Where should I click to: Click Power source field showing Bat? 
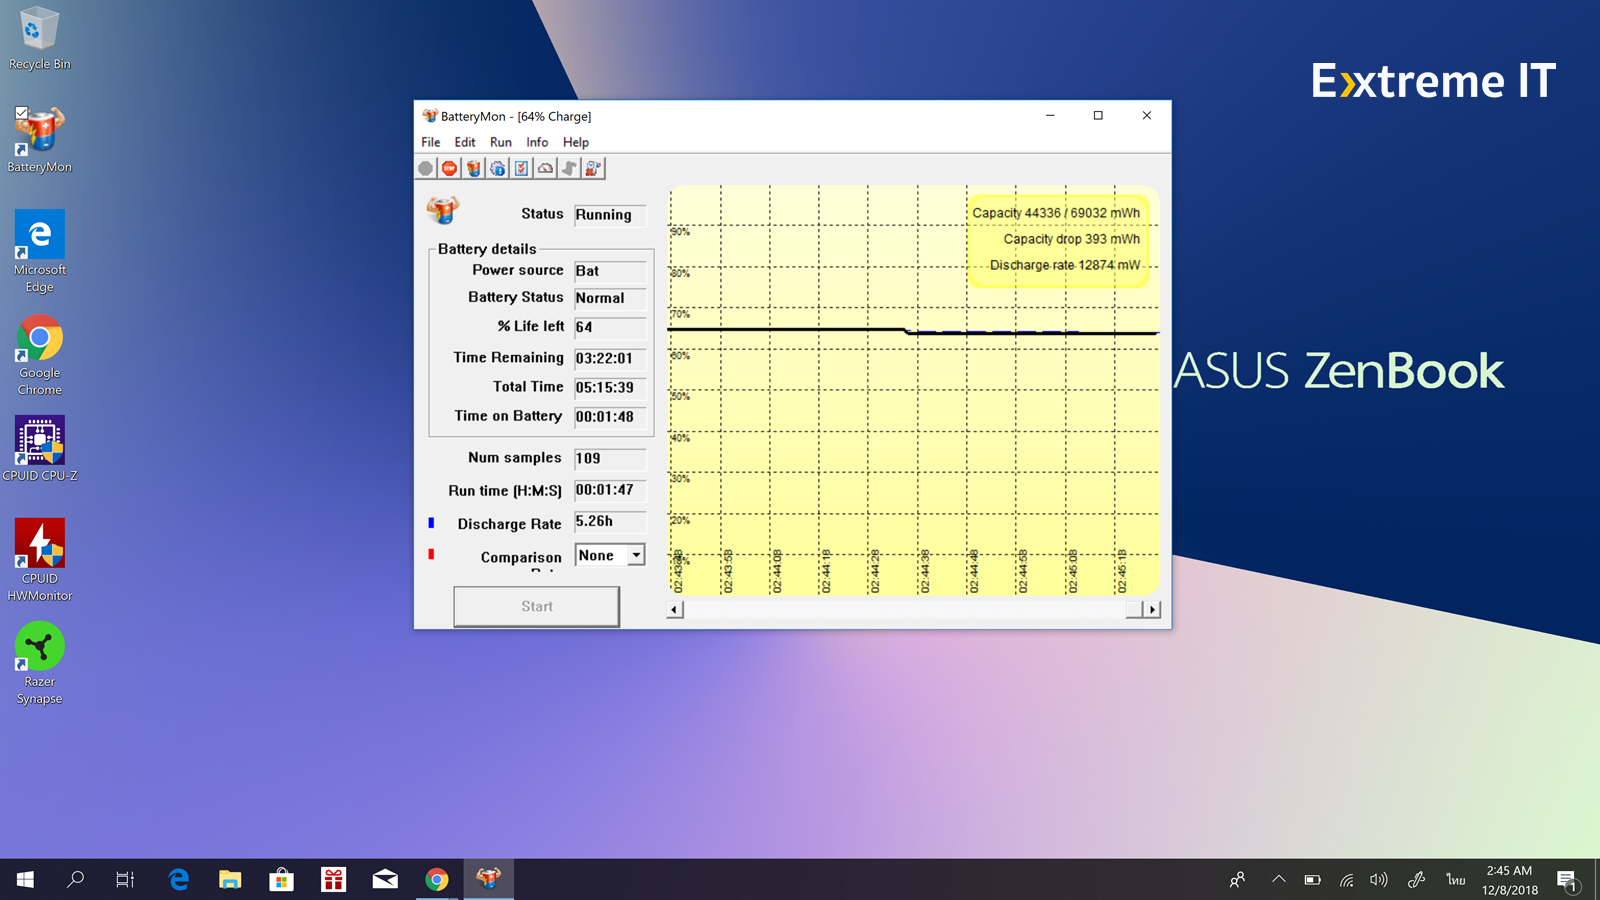[610, 271]
